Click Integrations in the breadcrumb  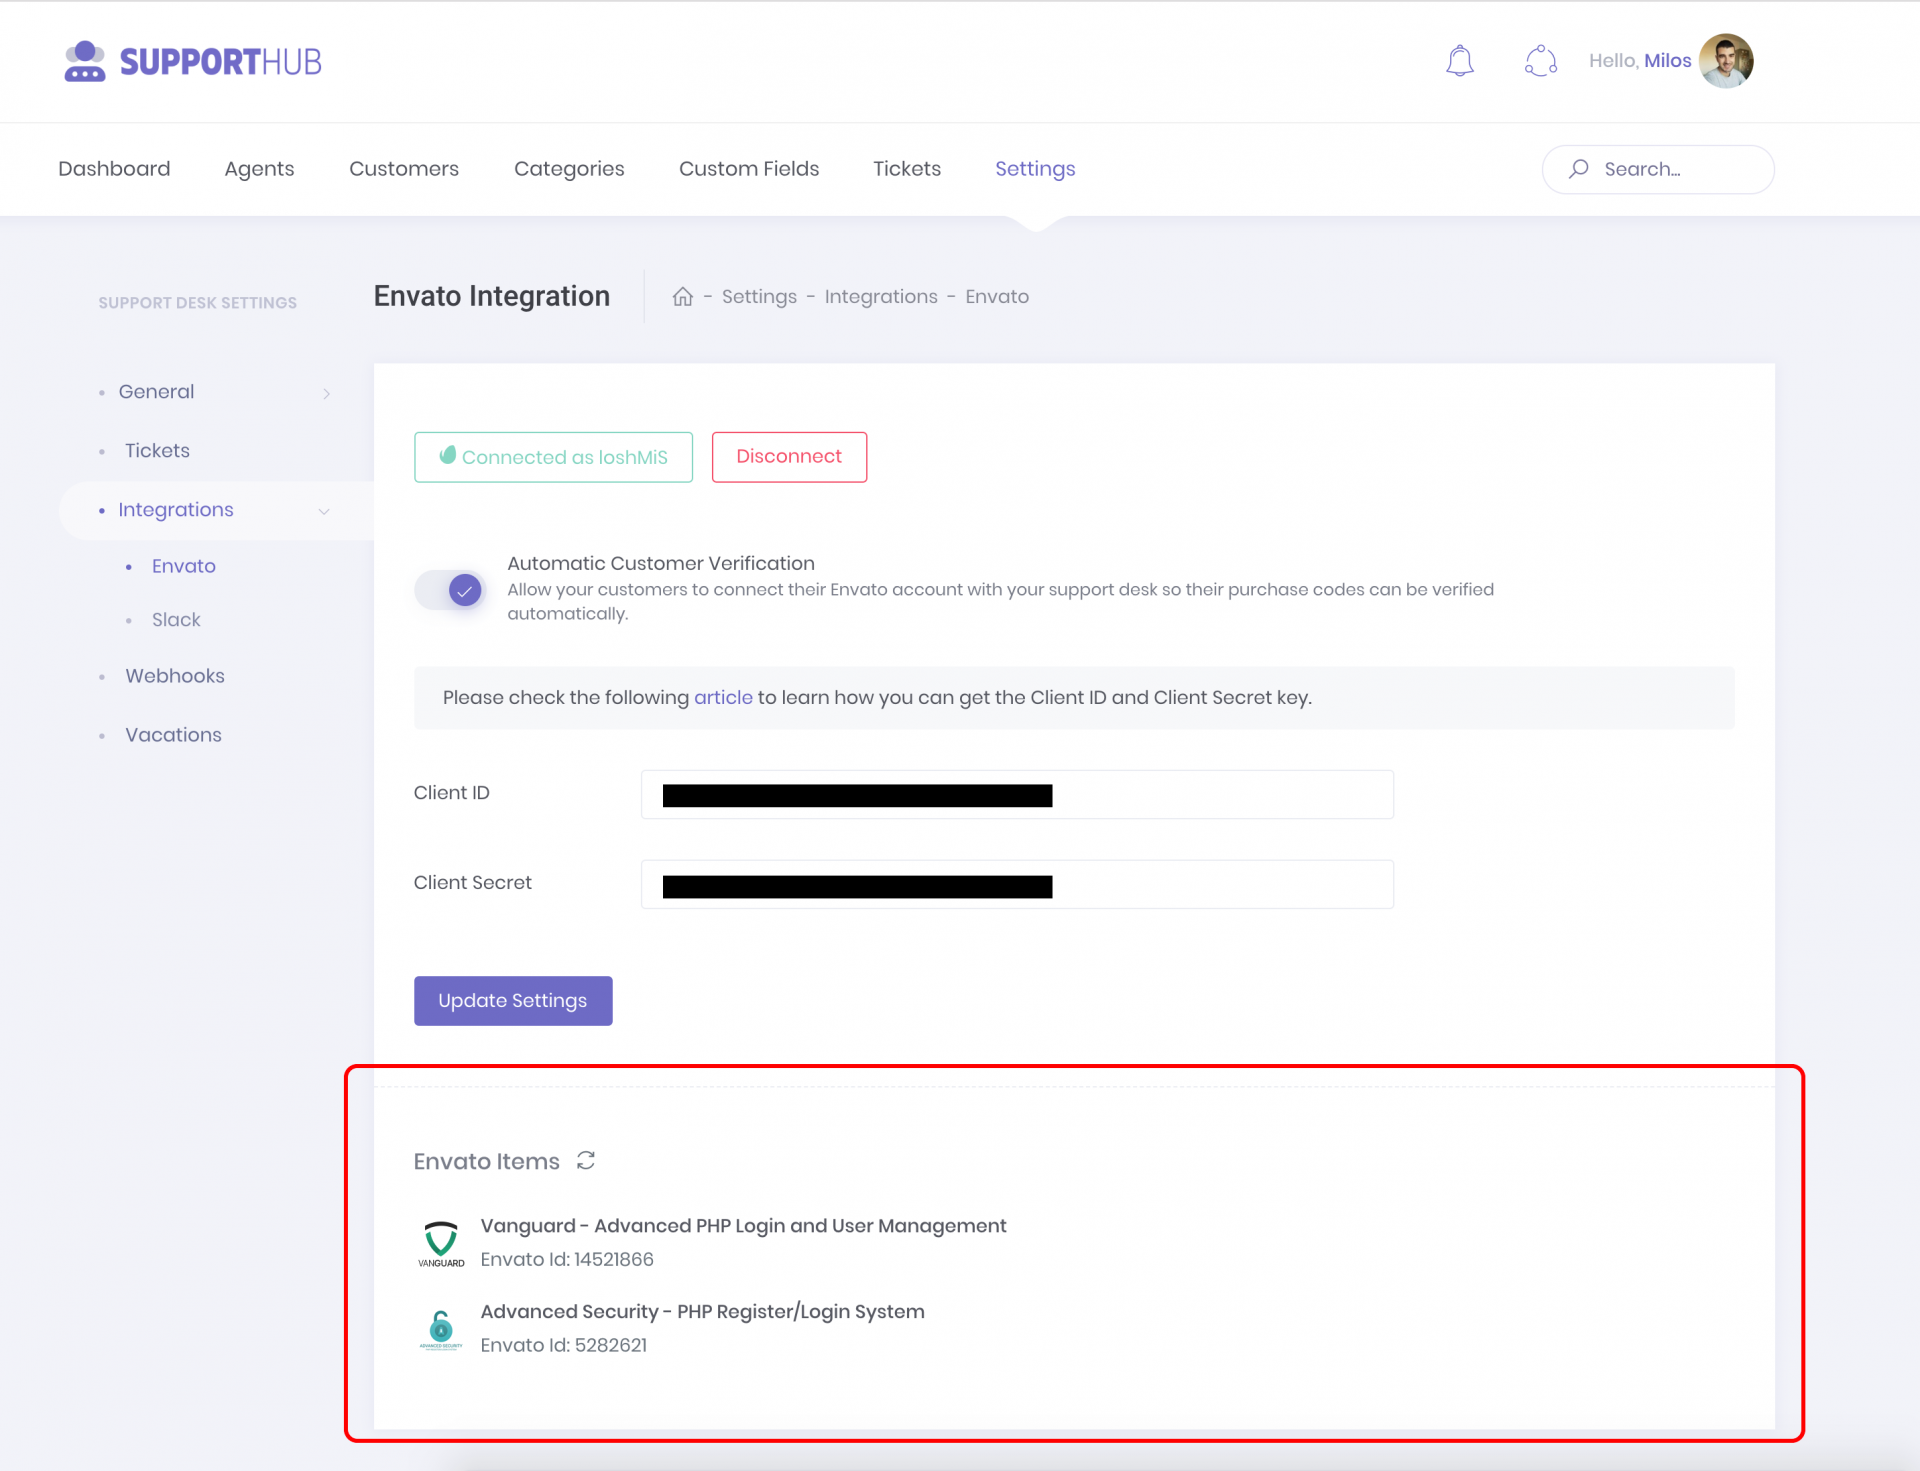tap(881, 296)
